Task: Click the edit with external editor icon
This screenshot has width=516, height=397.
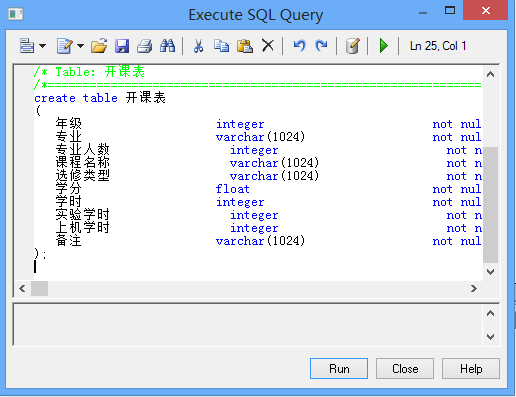Action: [x=65, y=46]
